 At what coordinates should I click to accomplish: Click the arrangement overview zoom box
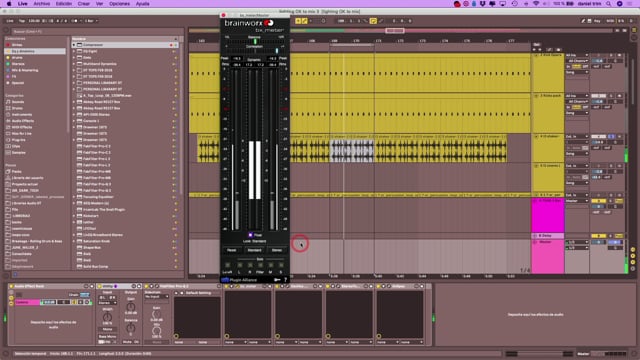point(395,31)
